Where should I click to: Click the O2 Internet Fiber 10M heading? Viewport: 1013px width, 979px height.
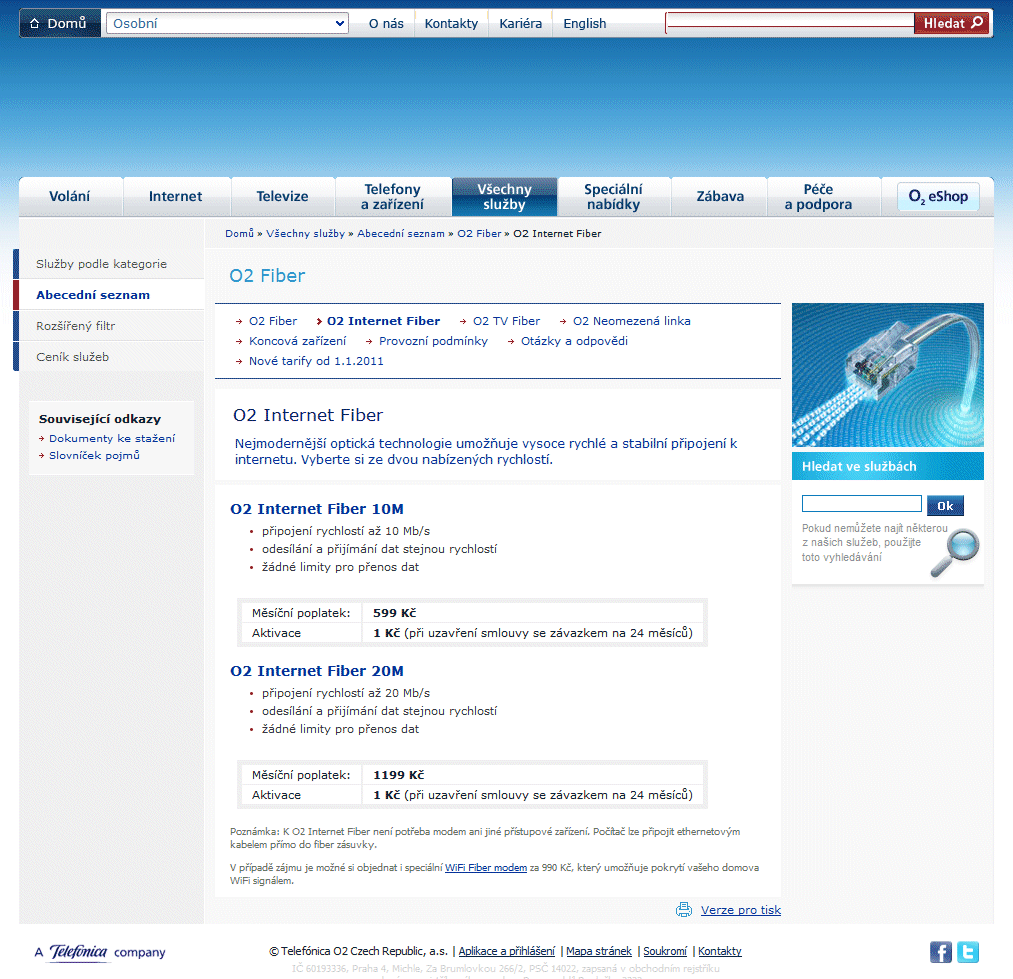(x=317, y=509)
